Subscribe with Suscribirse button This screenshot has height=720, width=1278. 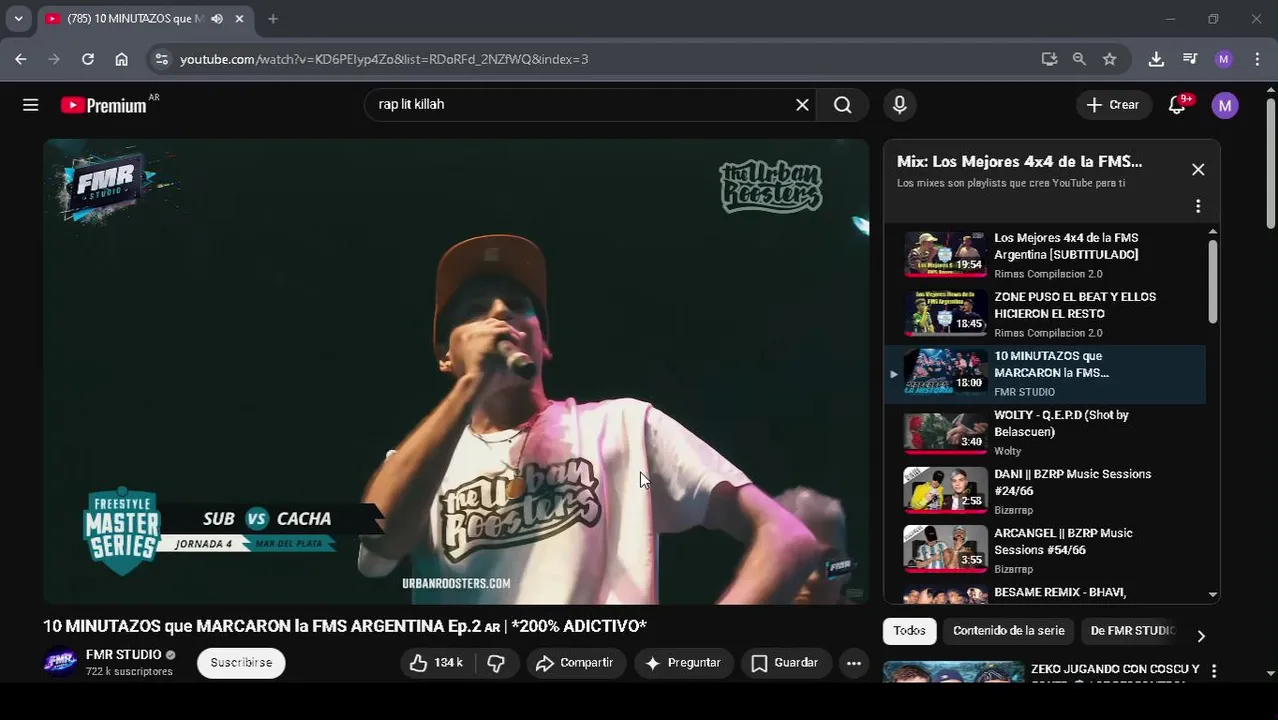tap(241, 663)
